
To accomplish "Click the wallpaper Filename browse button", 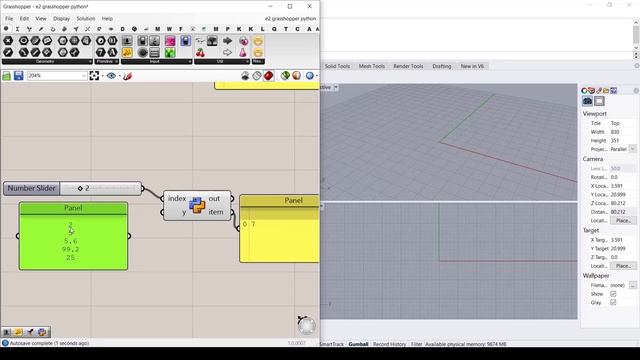I will 633,285.
